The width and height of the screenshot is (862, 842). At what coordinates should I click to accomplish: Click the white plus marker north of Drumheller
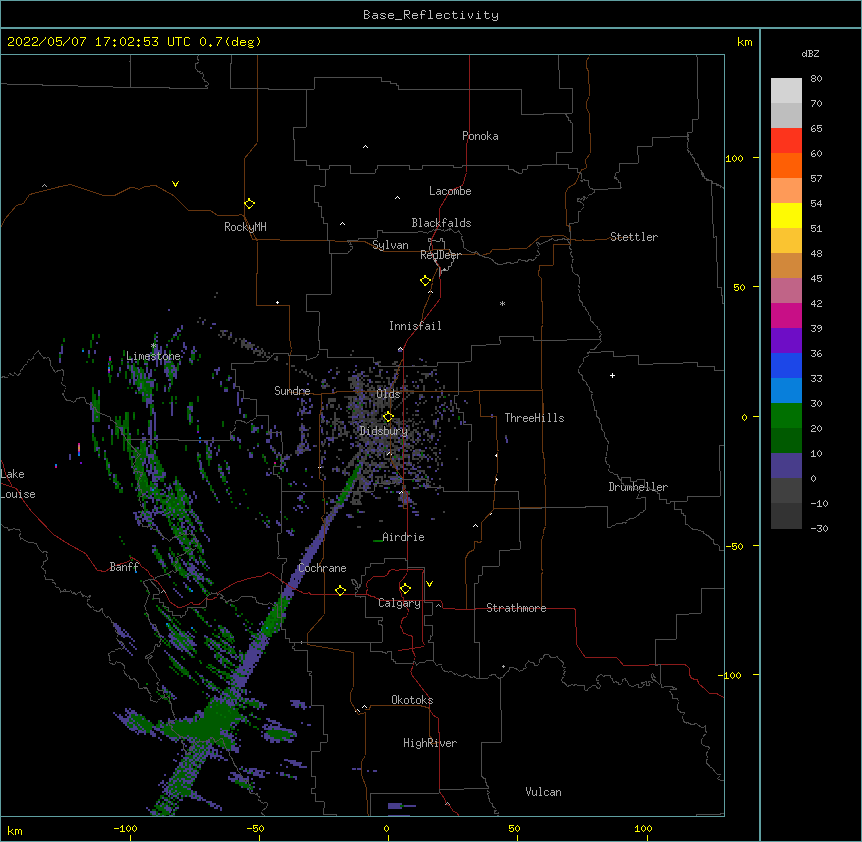tap(612, 375)
